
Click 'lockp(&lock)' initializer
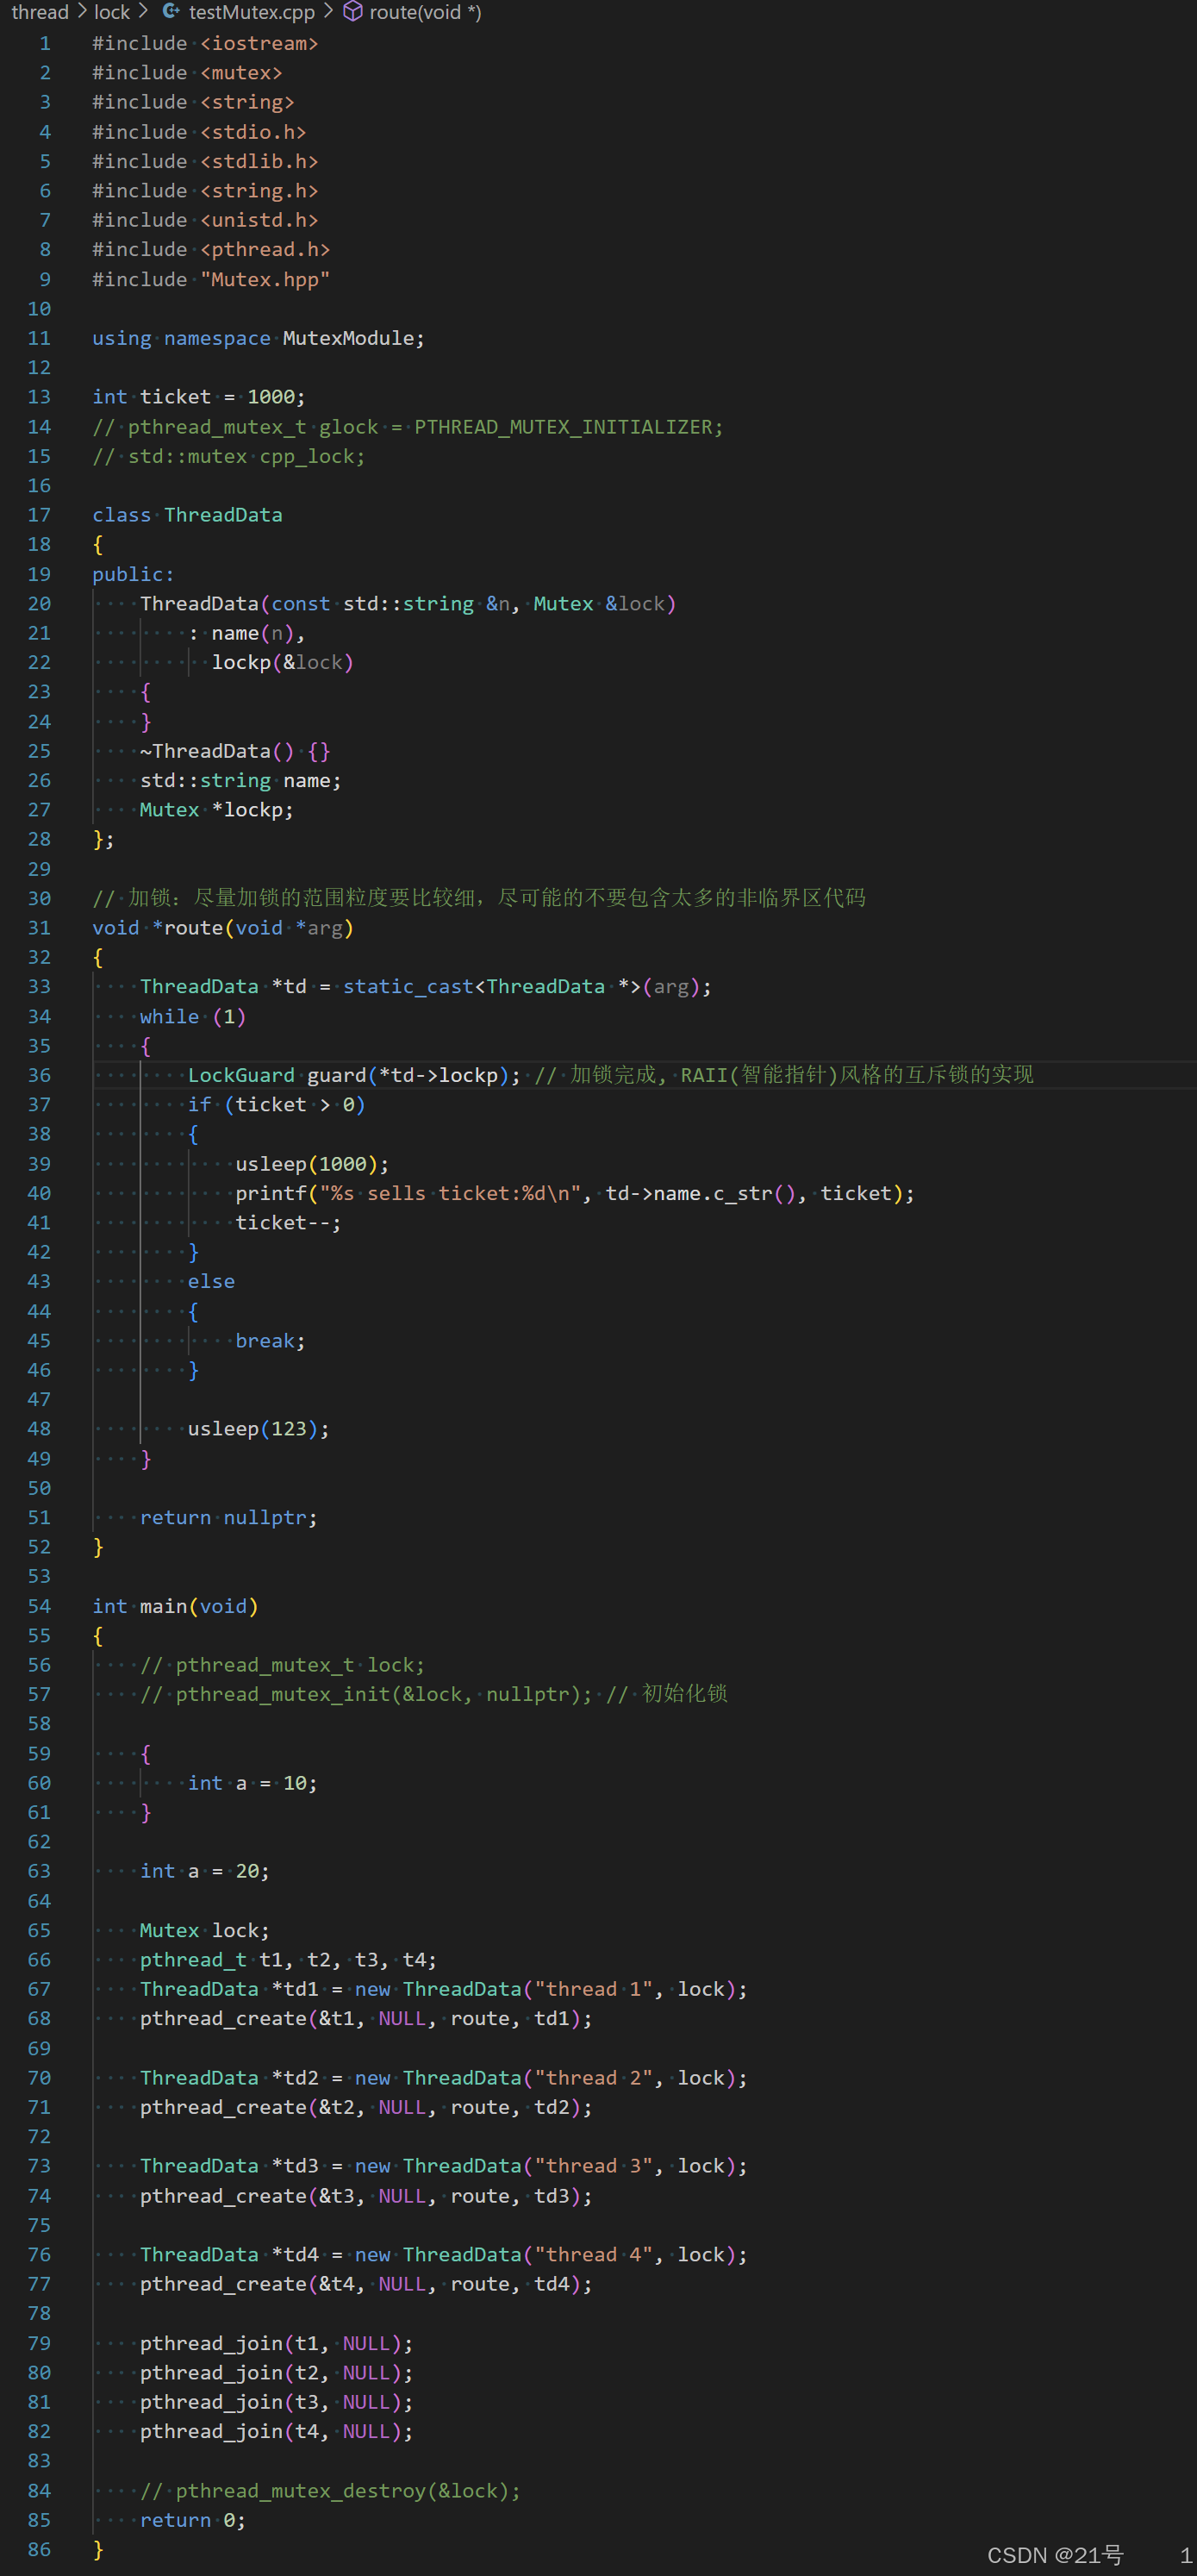282,662
